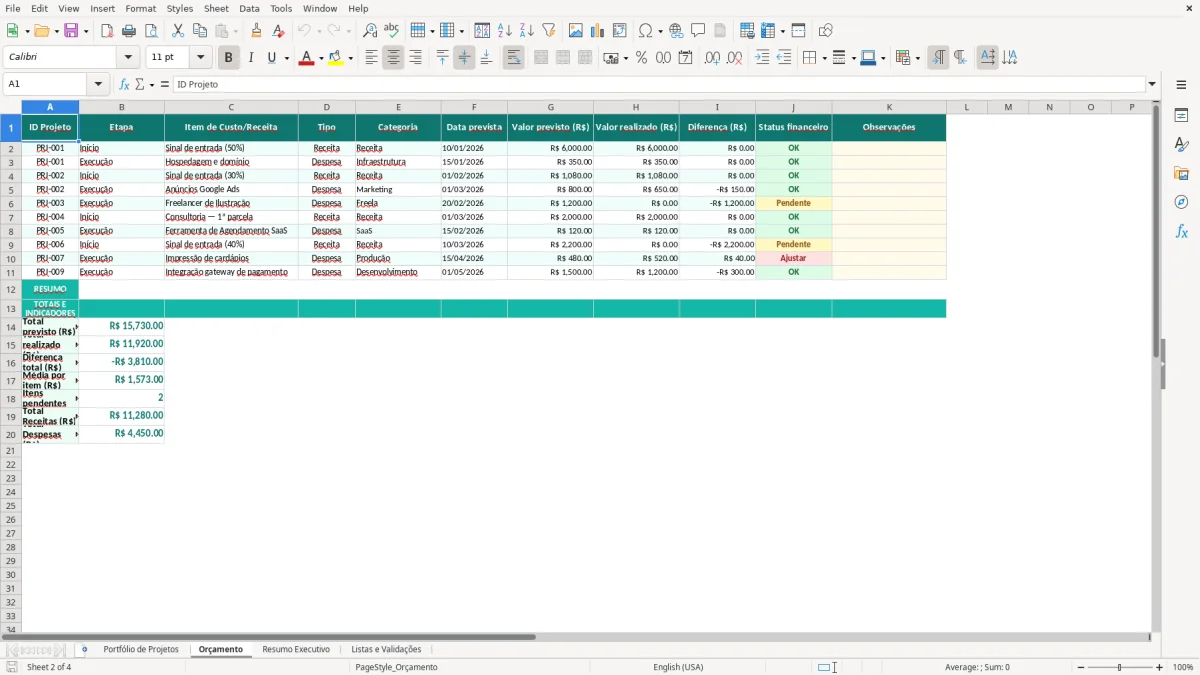
Task: Click the zoom slider in status bar
Action: pyautogui.click(x=1120, y=667)
